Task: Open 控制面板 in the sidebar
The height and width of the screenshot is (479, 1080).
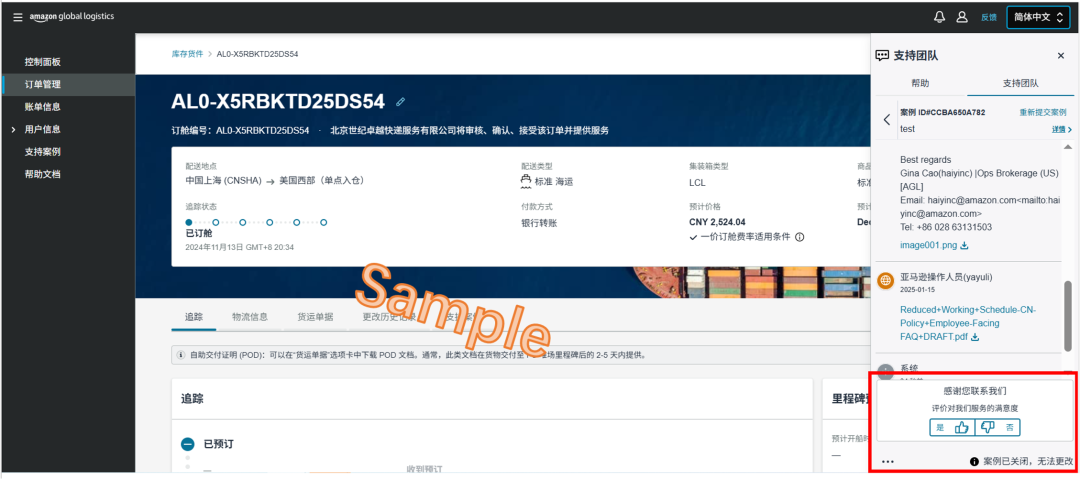Action: (x=43, y=62)
